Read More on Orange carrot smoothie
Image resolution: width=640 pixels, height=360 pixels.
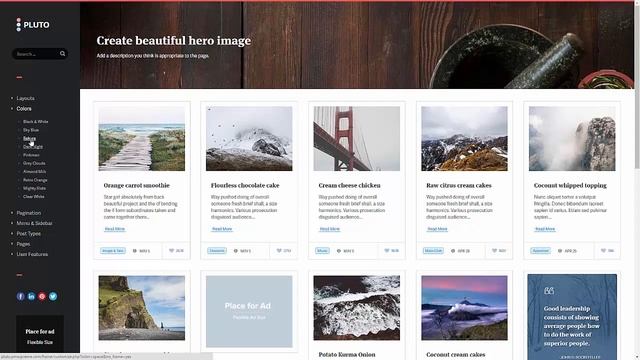(115, 229)
